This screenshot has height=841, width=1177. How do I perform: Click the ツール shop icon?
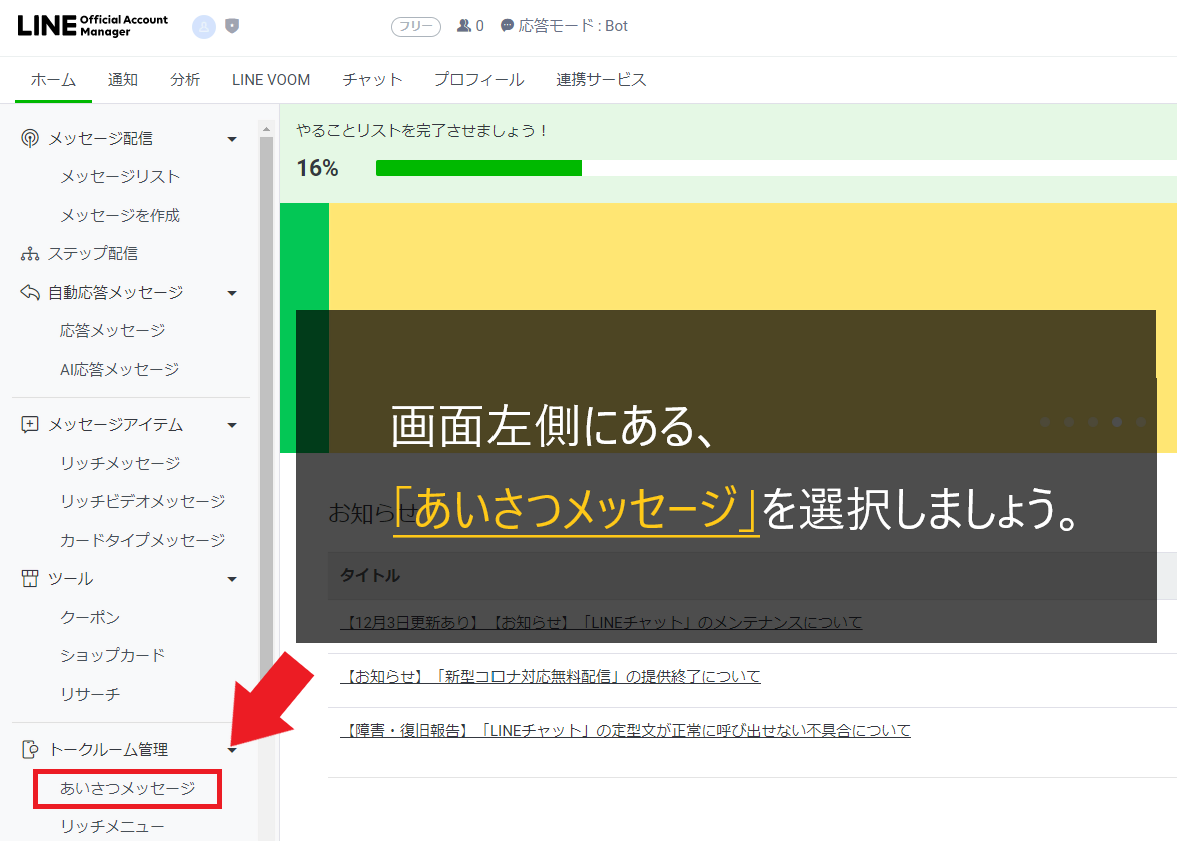[30, 579]
